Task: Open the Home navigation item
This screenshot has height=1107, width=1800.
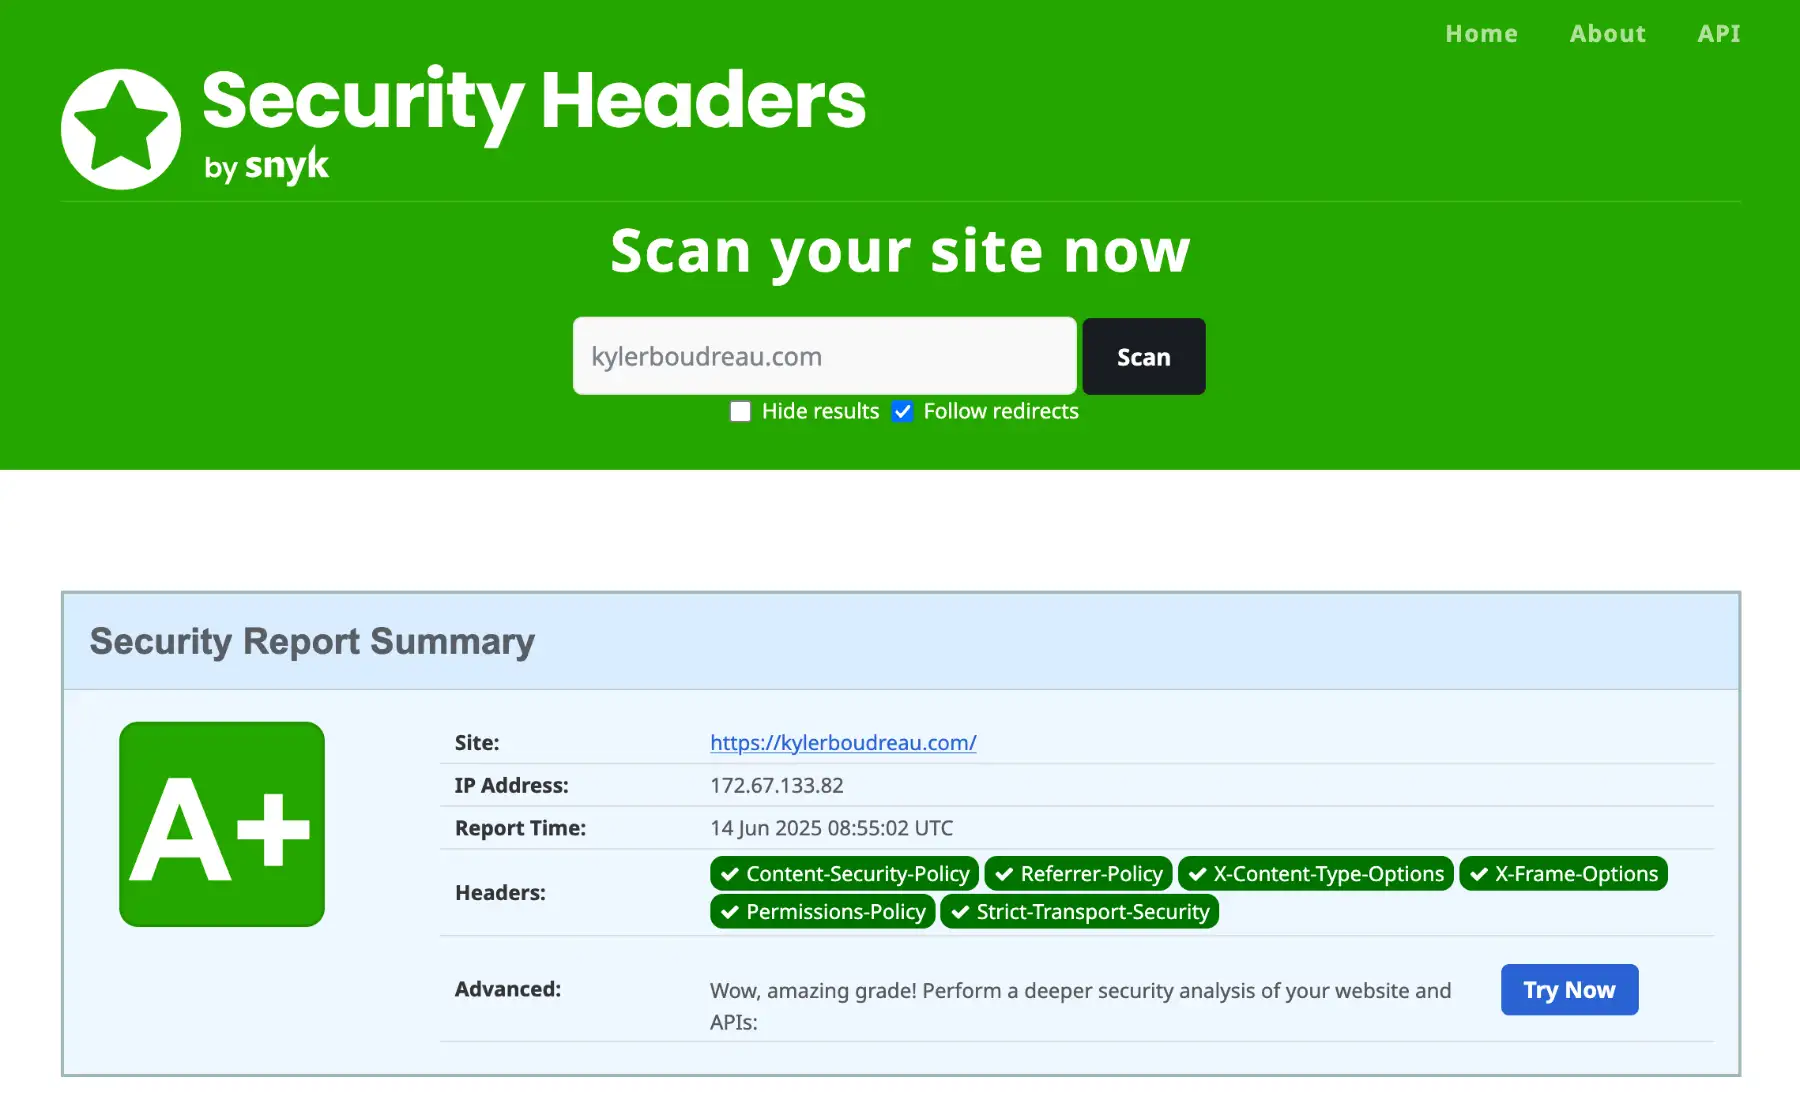Action: (x=1481, y=34)
